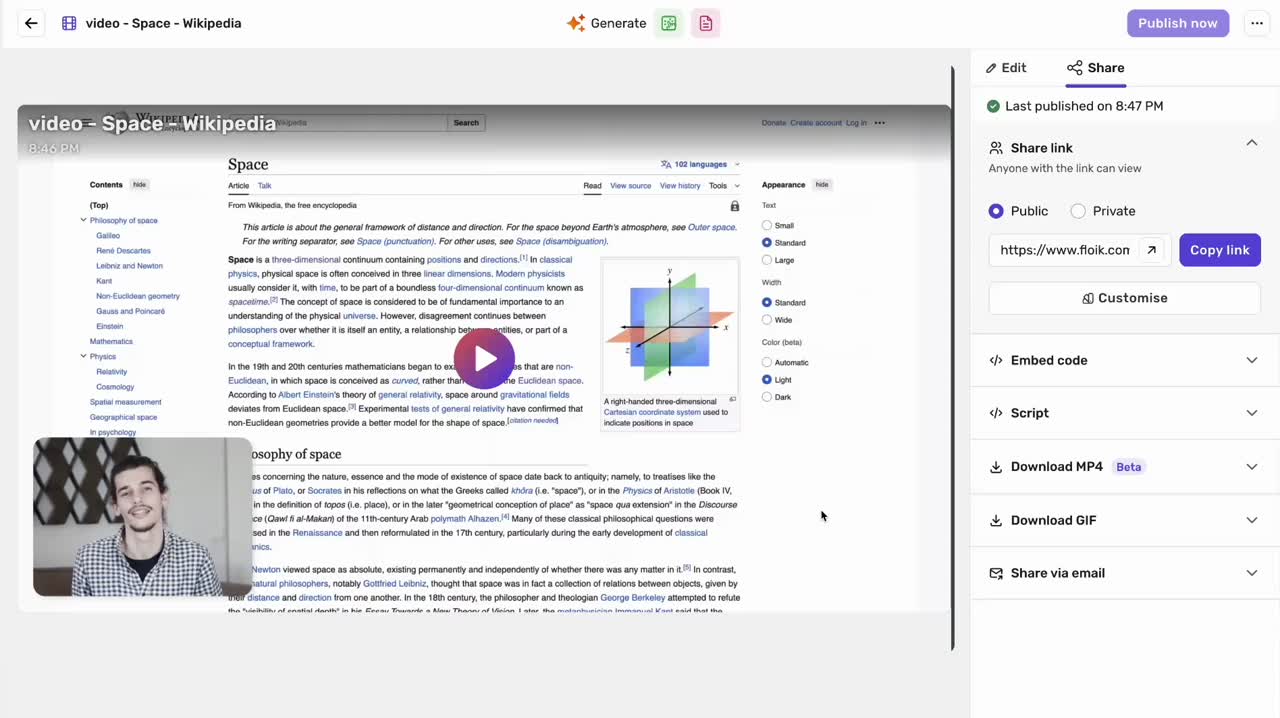1280x718 pixels.
Task: Select Dark color radio
Action: 767,397
